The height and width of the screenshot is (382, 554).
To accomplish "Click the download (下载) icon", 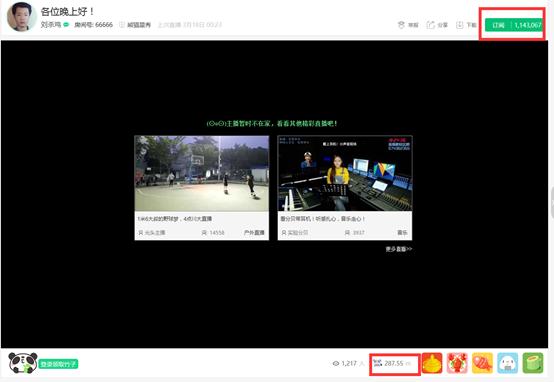I will pos(459,25).
